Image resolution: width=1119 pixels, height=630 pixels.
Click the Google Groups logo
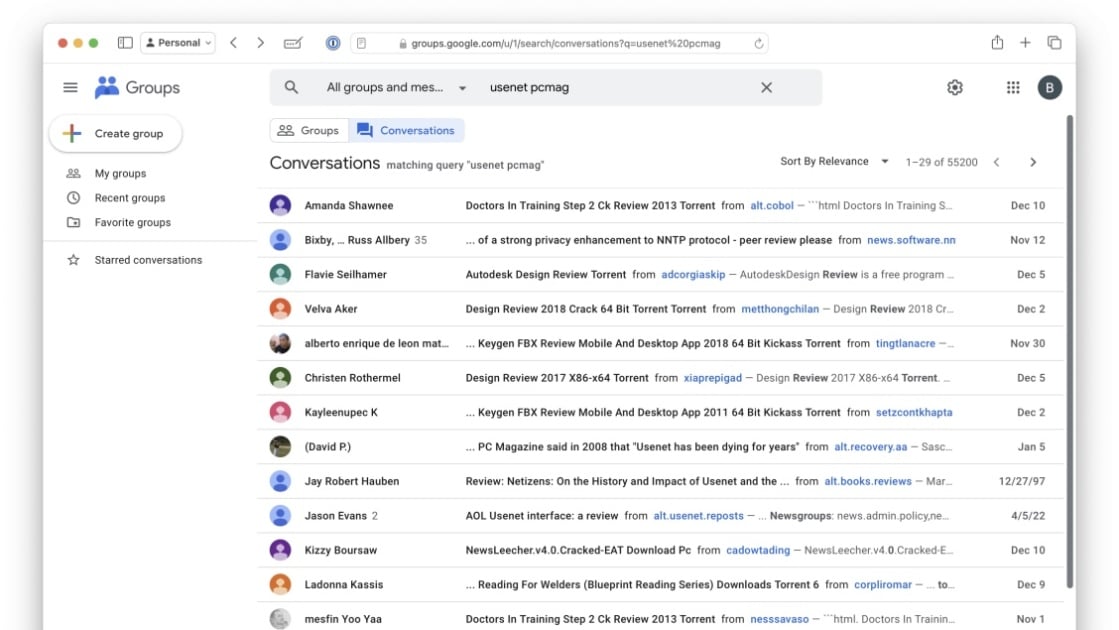coord(137,88)
